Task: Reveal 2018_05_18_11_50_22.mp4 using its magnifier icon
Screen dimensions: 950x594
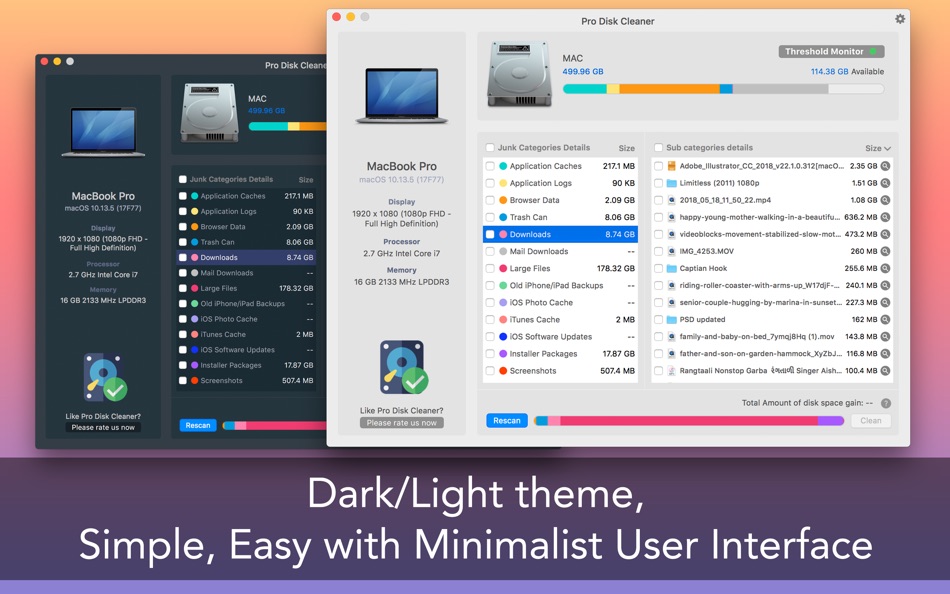Action: click(x=885, y=200)
